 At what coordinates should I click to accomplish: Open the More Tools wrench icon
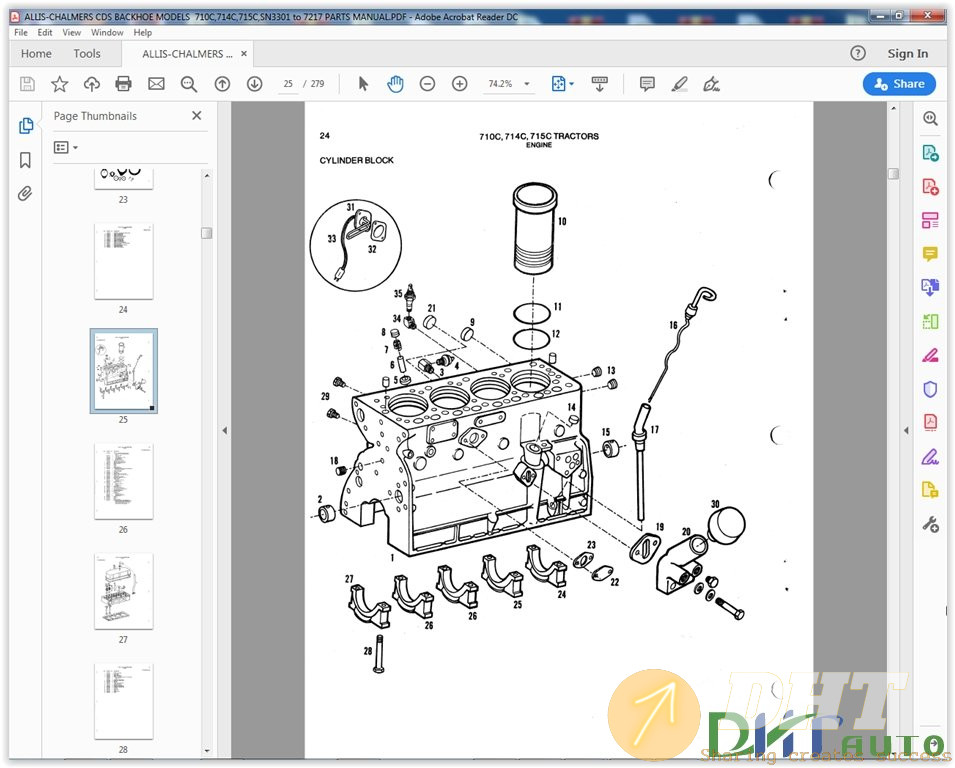(930, 524)
